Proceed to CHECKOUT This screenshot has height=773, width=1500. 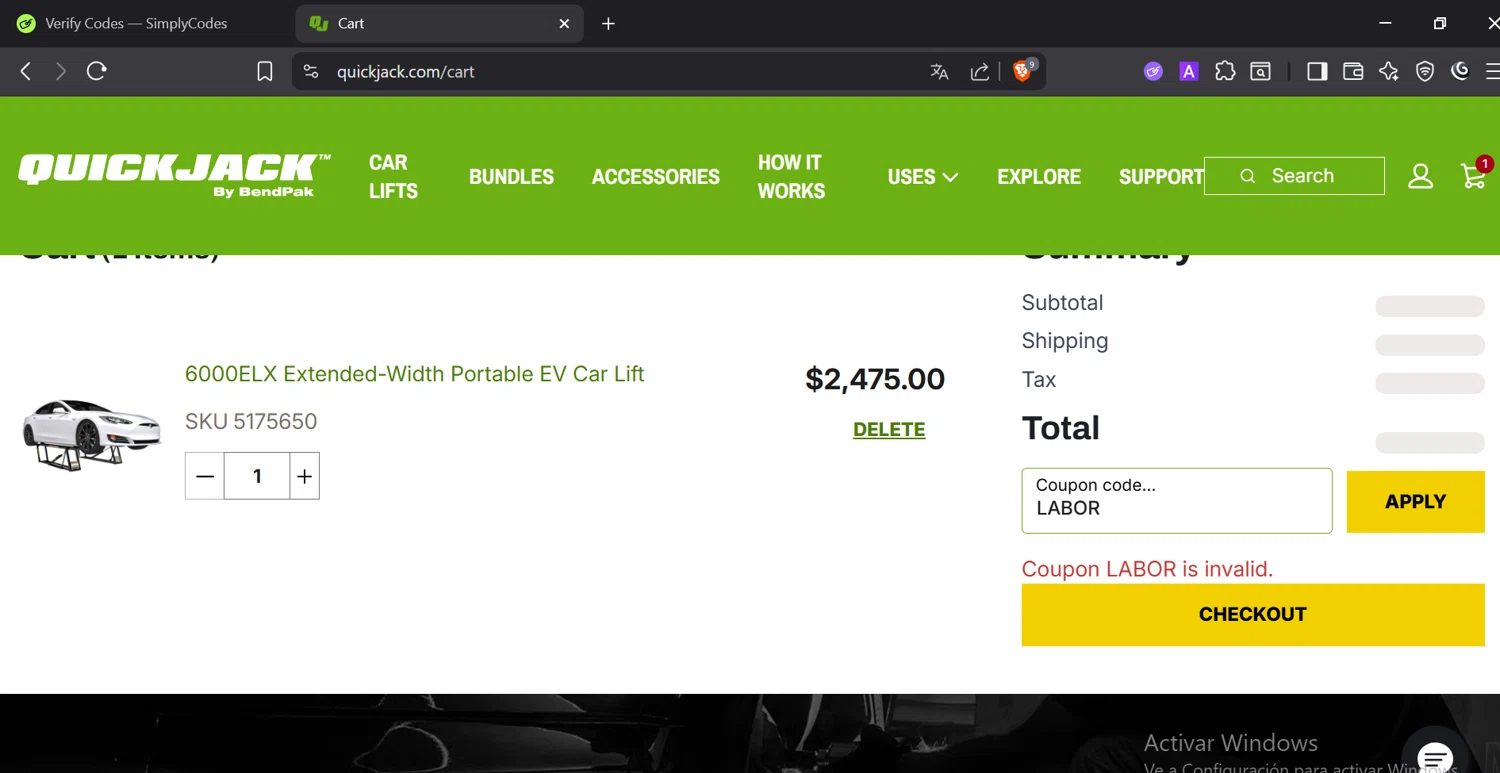(1253, 614)
